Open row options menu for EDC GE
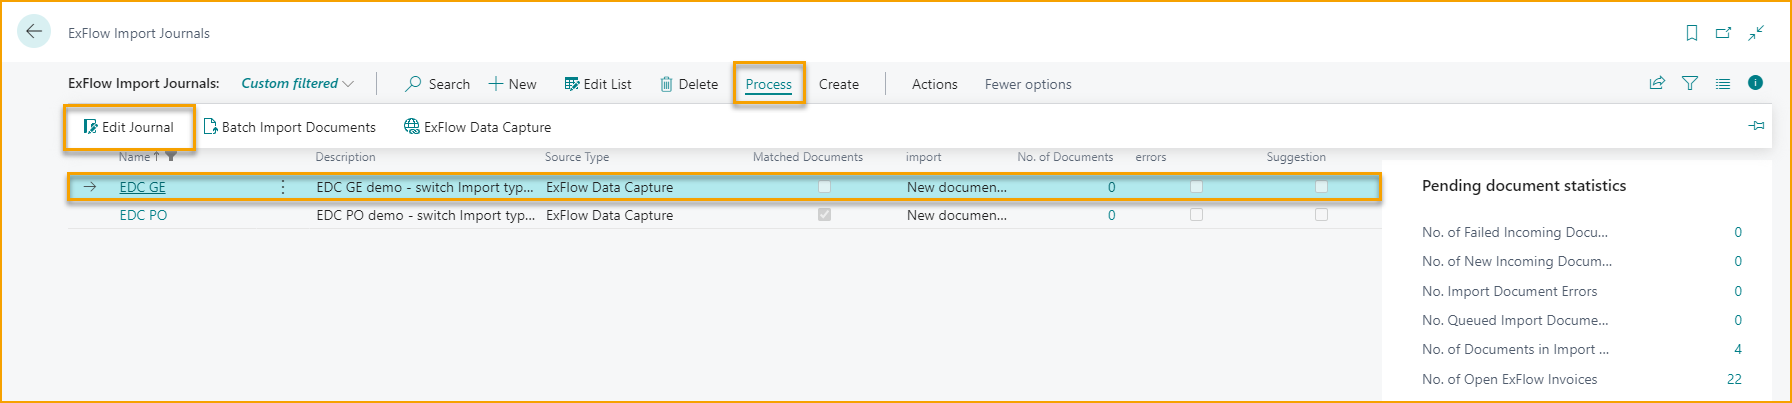 [283, 187]
